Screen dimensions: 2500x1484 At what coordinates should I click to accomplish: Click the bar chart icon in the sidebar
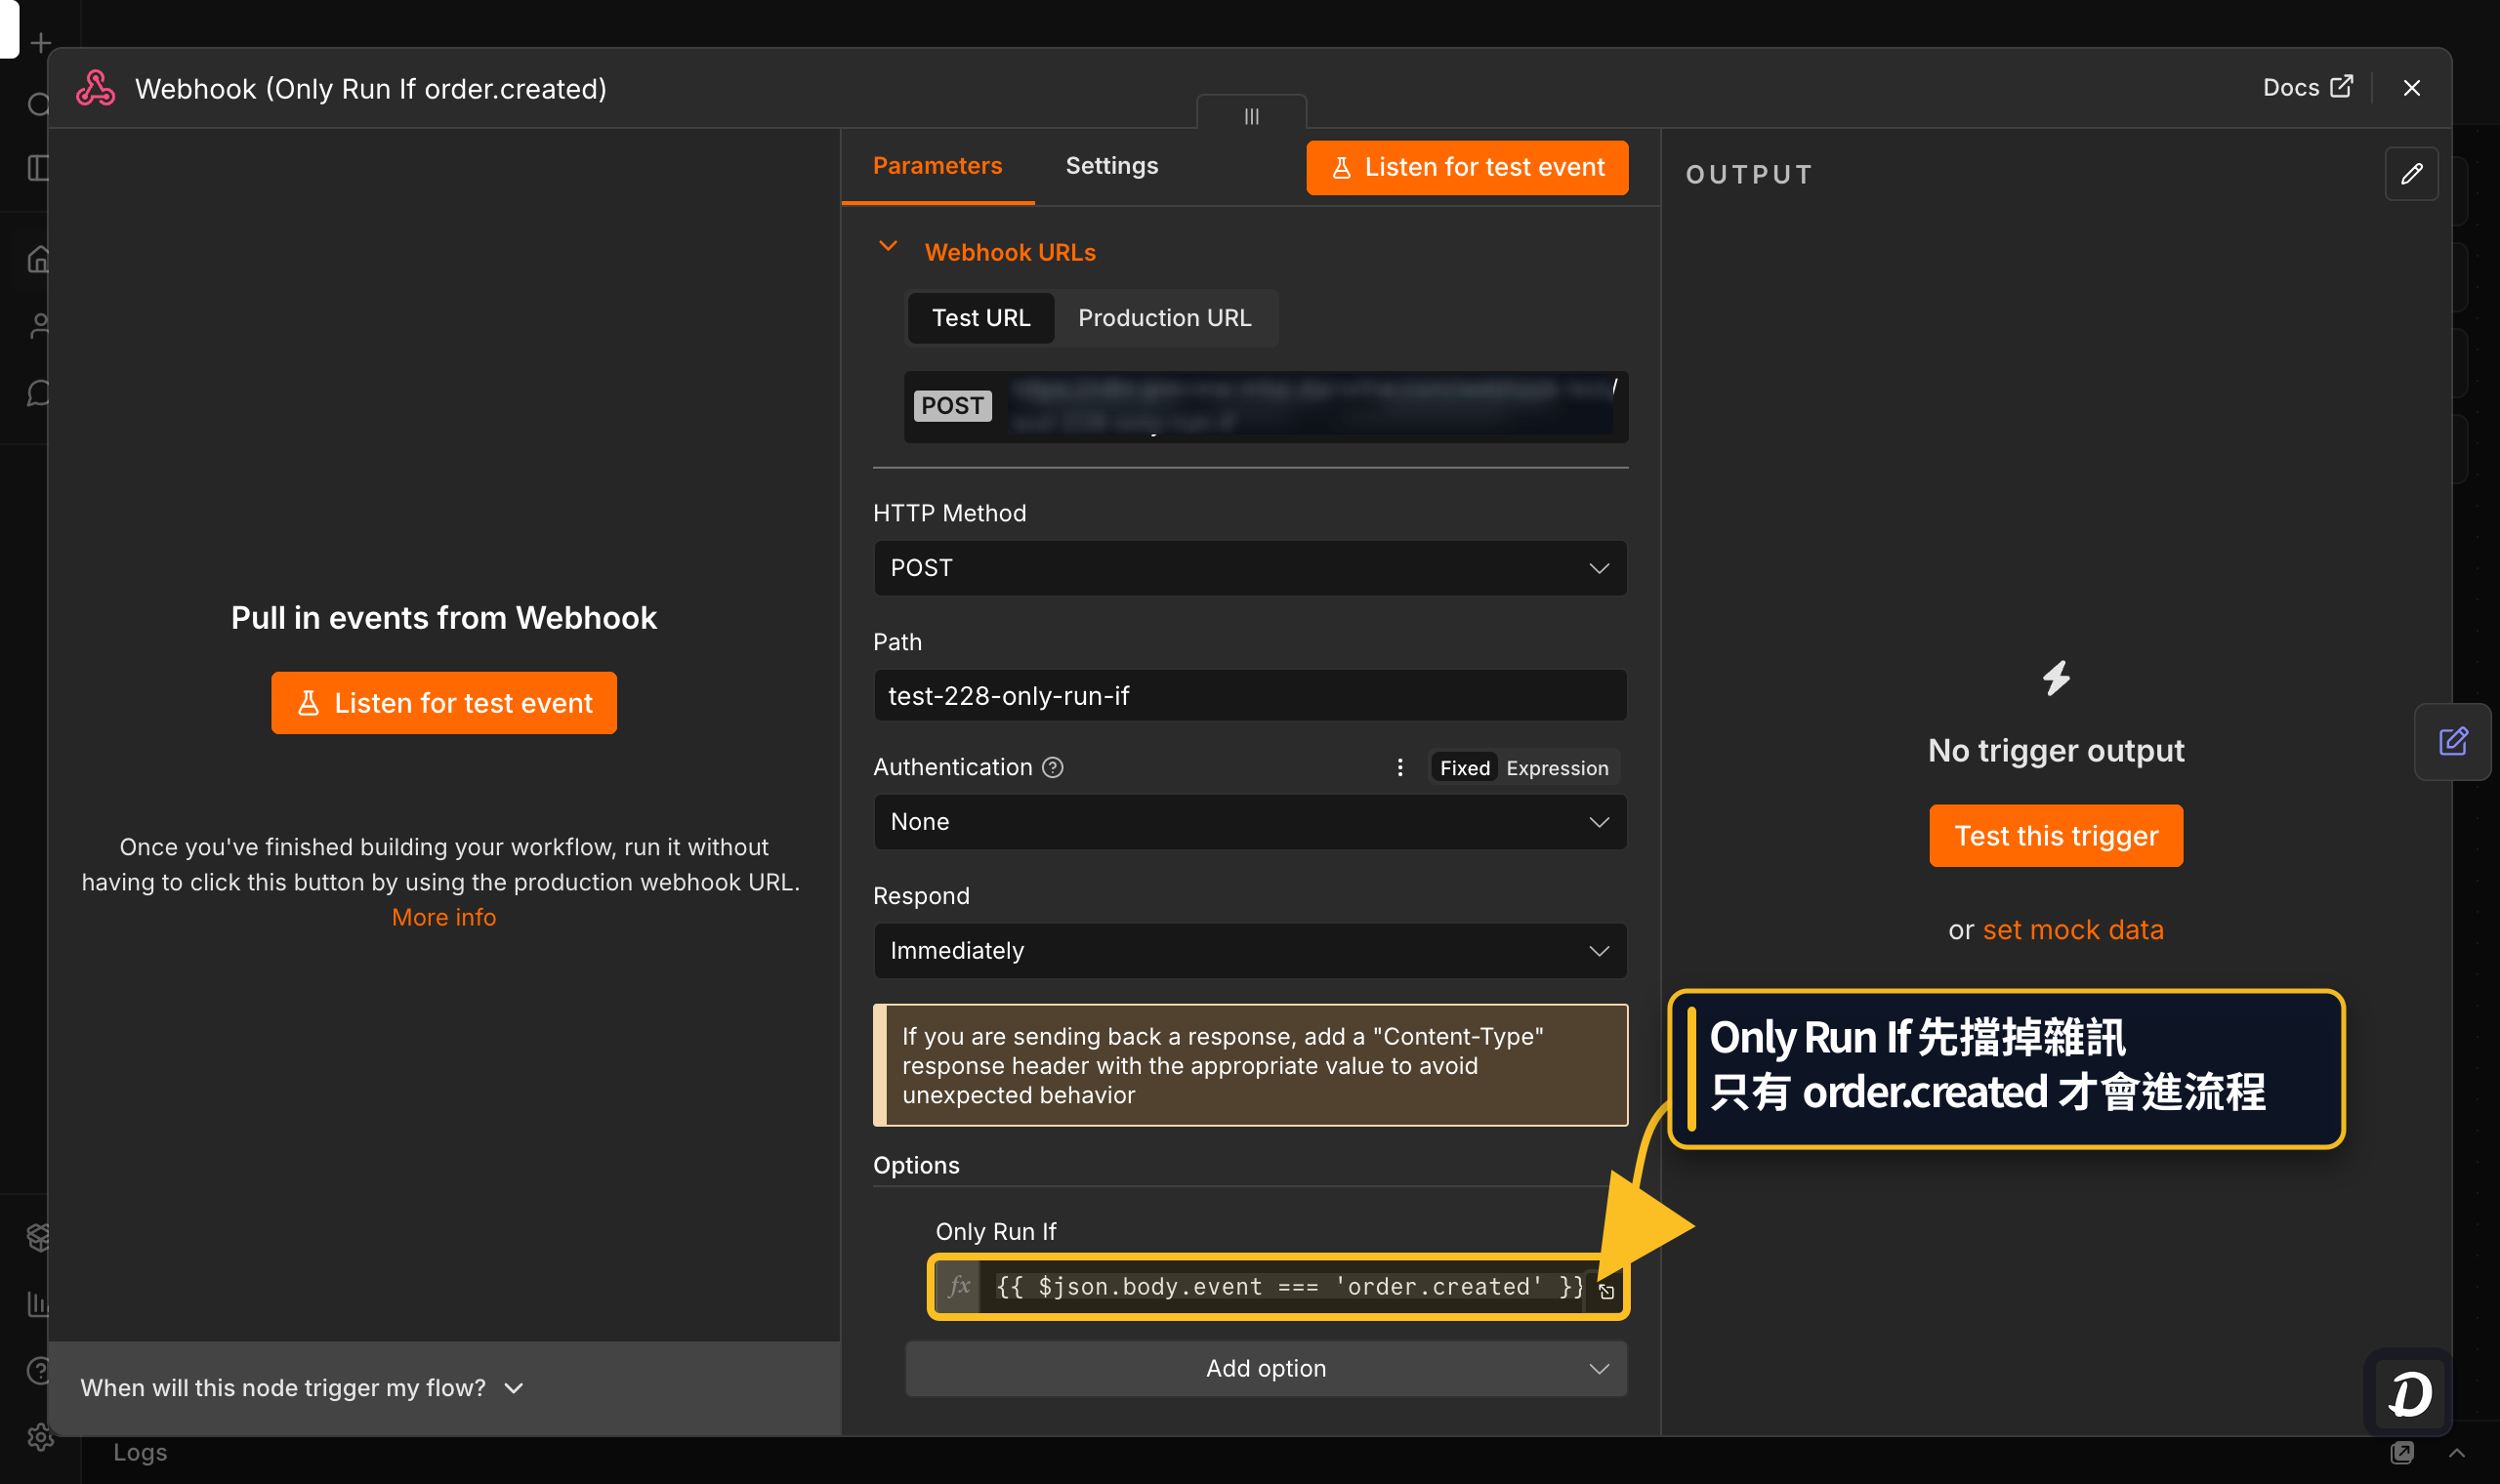(x=39, y=1303)
